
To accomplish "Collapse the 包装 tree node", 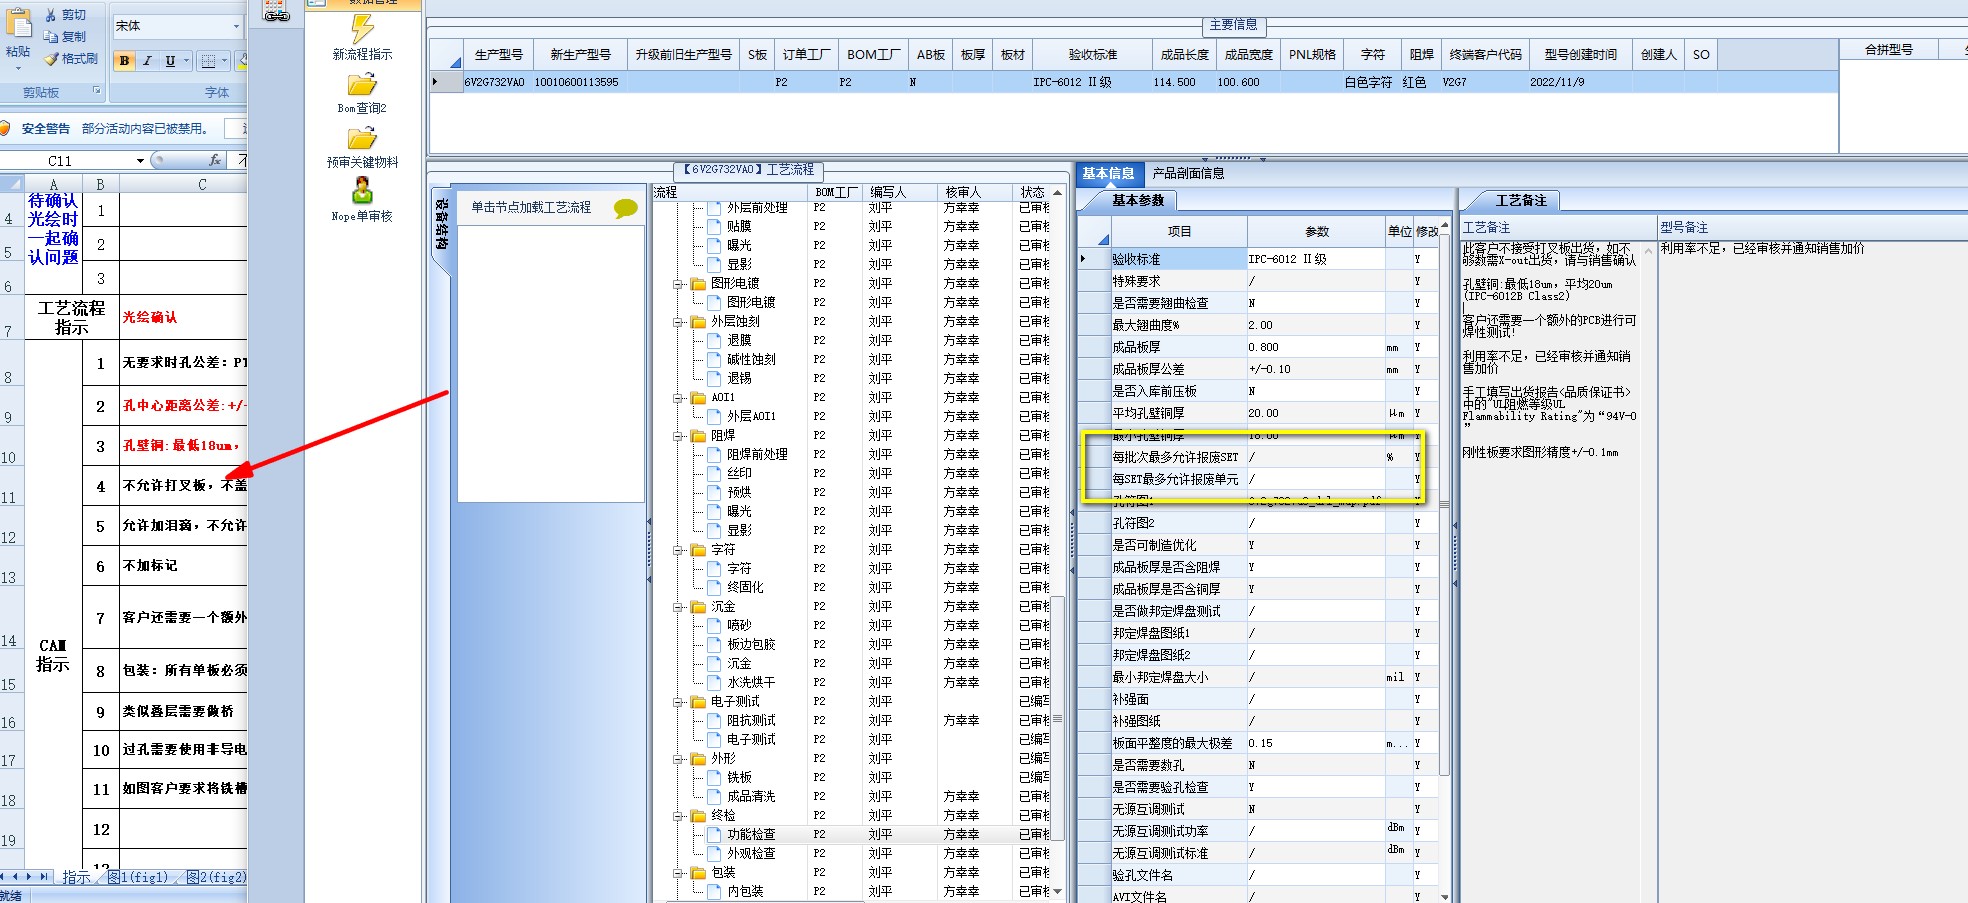I will (679, 873).
